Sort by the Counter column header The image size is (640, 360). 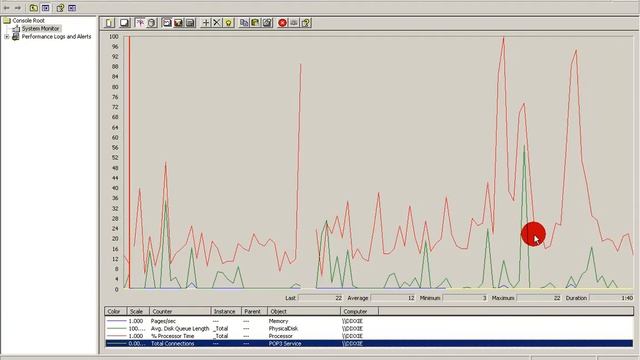[180, 311]
